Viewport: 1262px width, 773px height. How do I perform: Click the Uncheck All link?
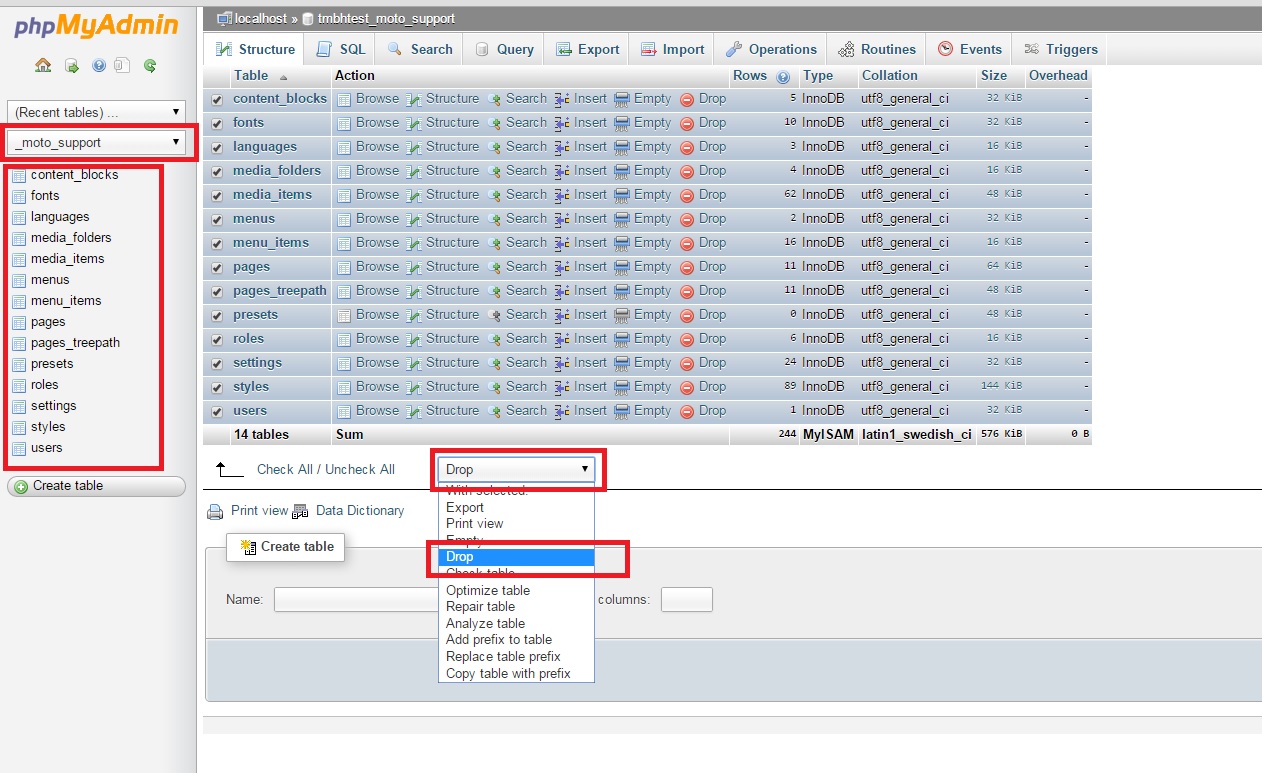pos(360,469)
